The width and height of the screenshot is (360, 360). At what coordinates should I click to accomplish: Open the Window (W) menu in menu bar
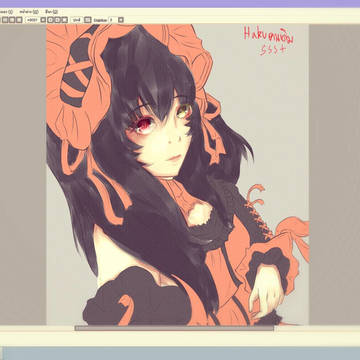29,12
